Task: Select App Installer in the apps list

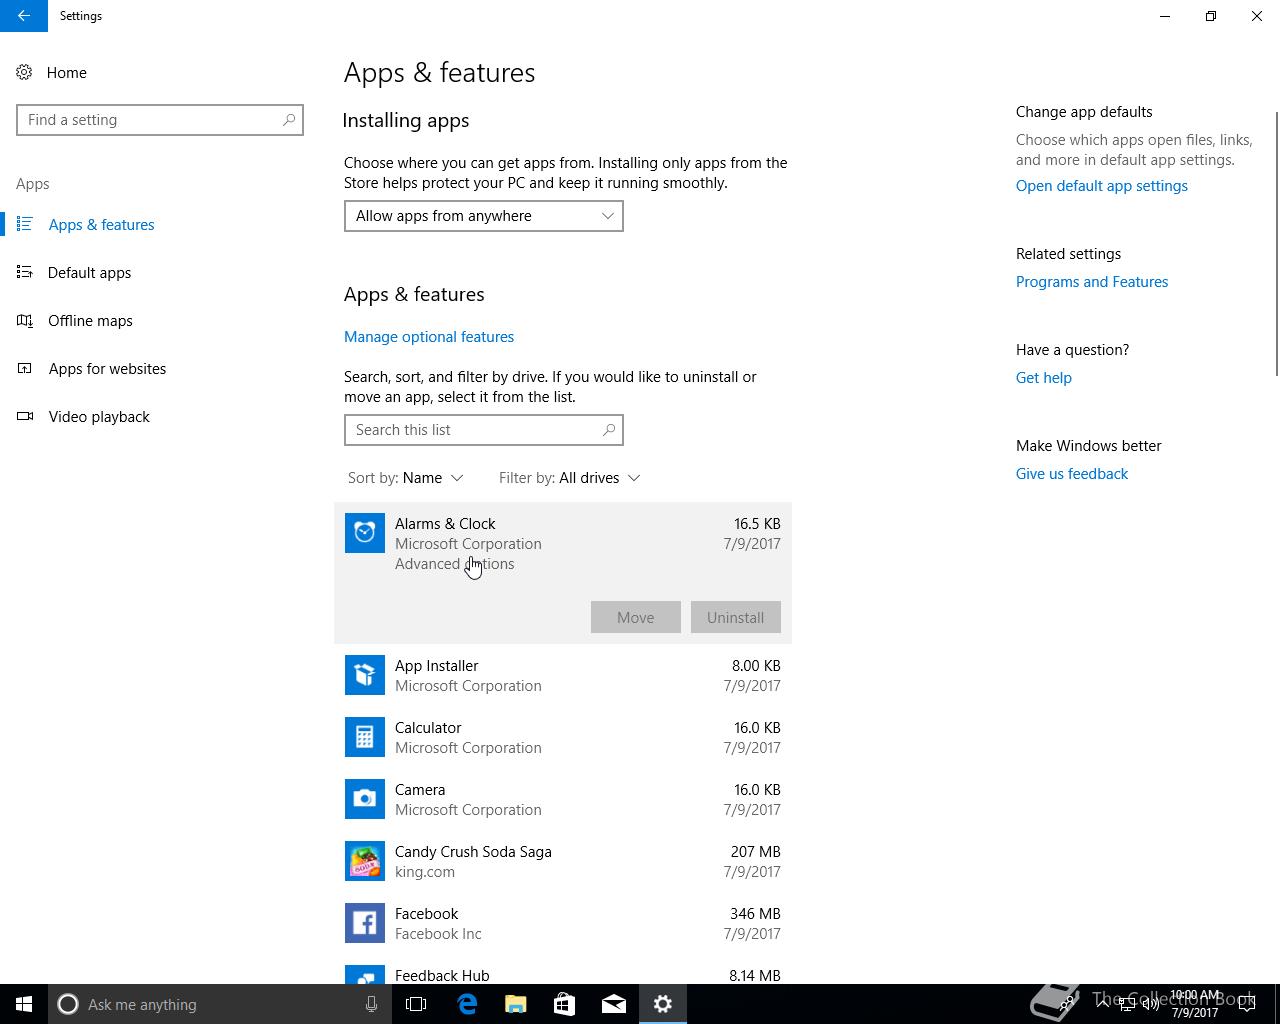Action: point(563,675)
